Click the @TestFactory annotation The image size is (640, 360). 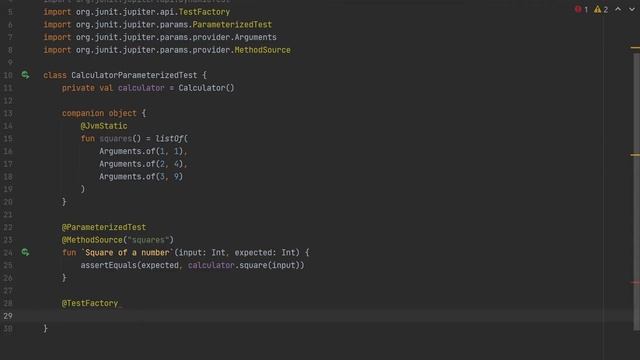tap(90, 303)
